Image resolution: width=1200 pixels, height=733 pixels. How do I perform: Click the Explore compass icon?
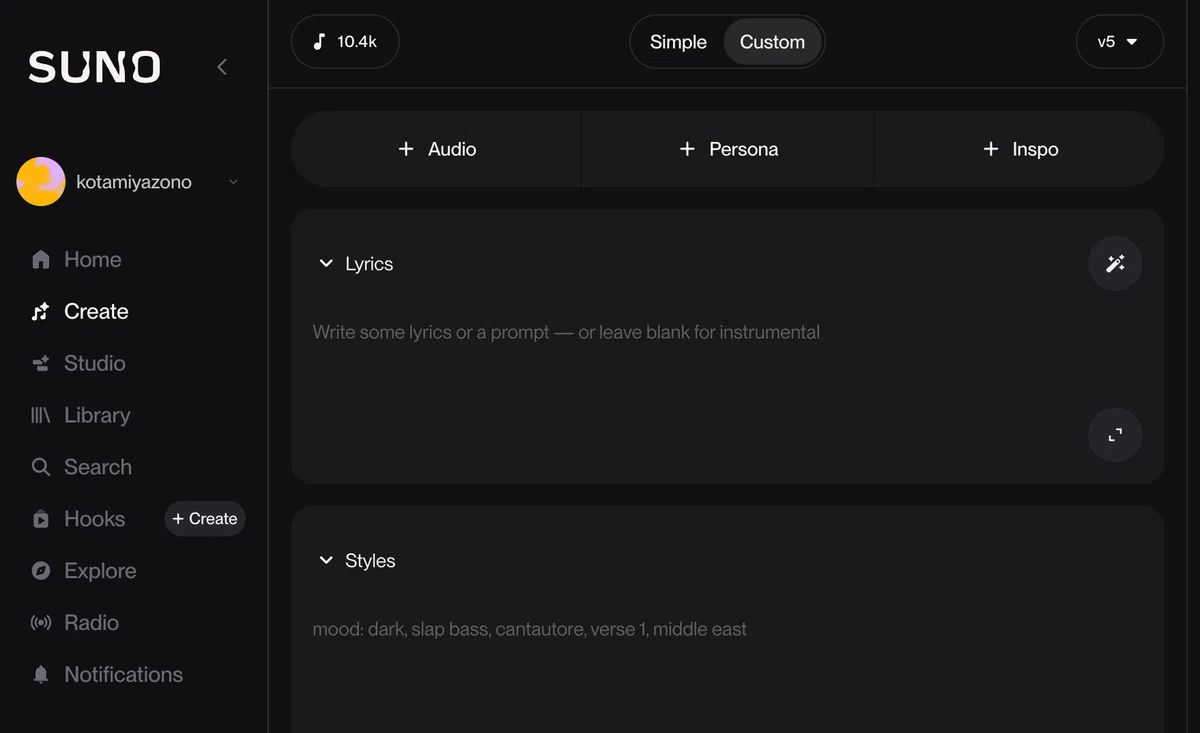41,571
